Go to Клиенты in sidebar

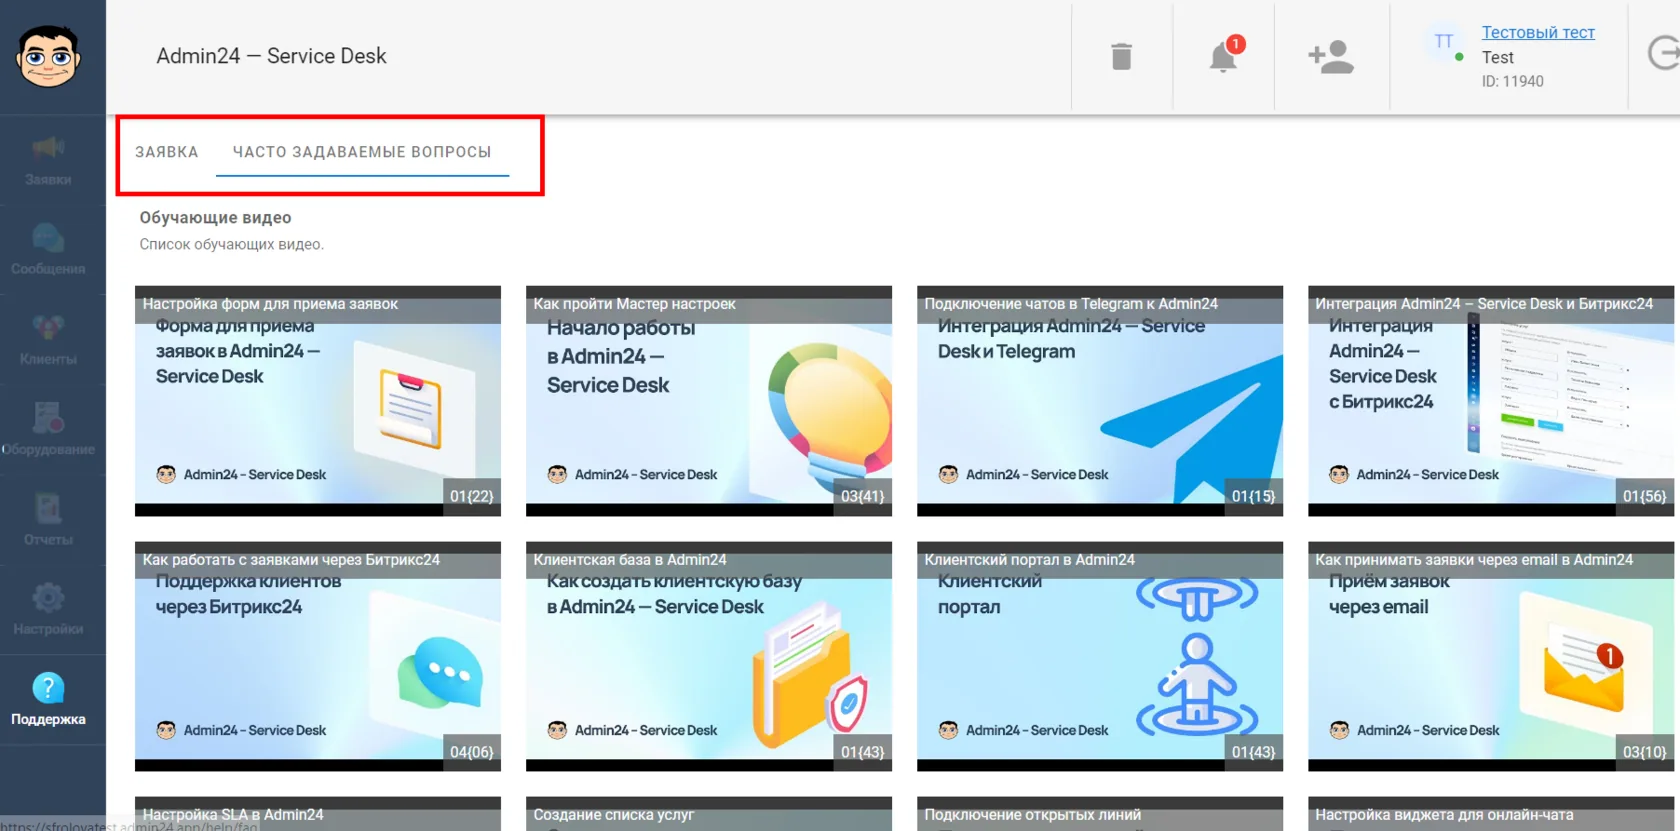[x=48, y=340]
